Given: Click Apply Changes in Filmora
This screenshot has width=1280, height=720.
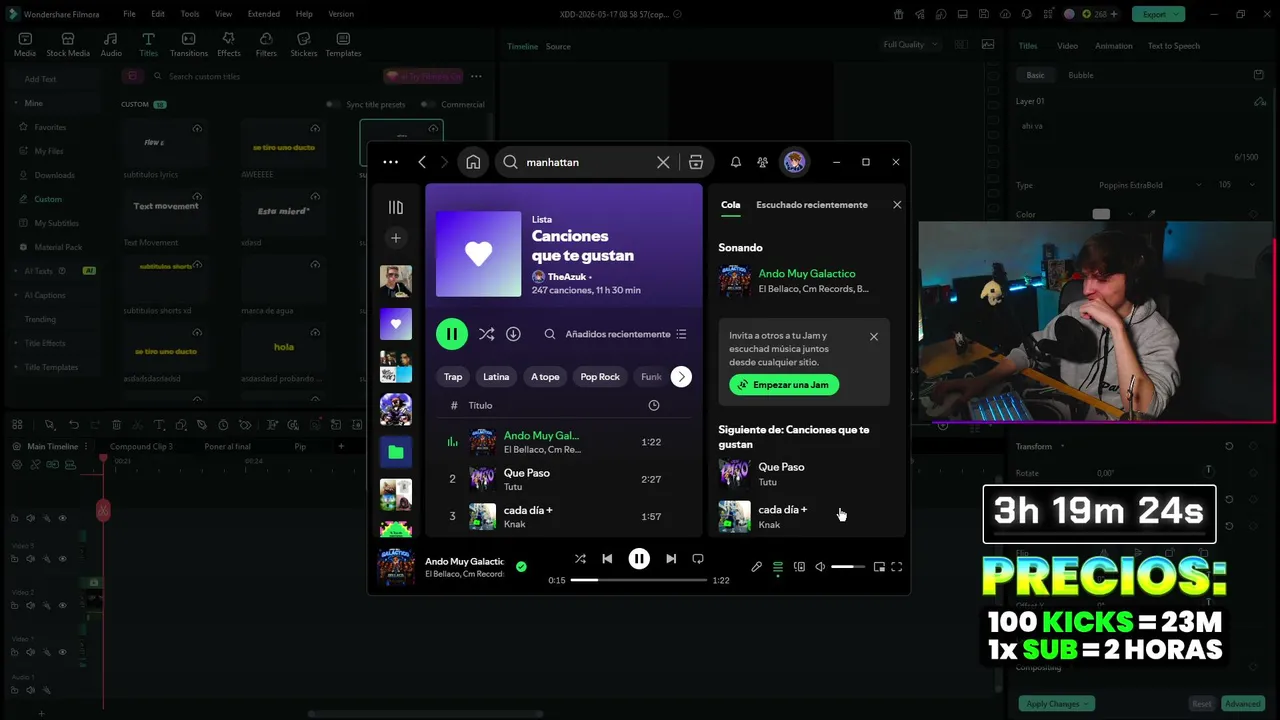Looking at the screenshot, I should tap(1056, 704).
